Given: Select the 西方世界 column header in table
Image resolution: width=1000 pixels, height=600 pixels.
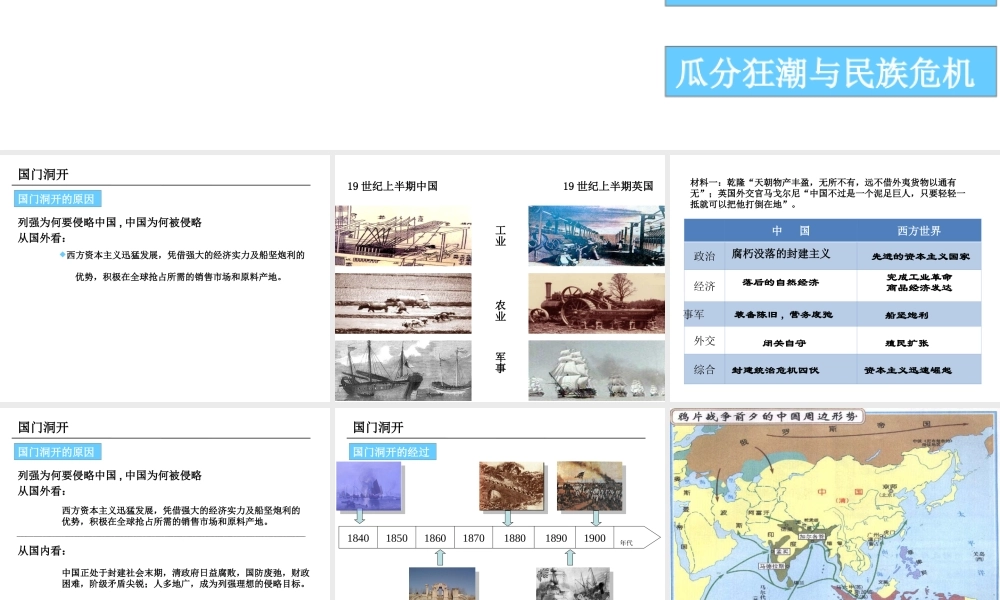Looking at the screenshot, I should [919, 231].
